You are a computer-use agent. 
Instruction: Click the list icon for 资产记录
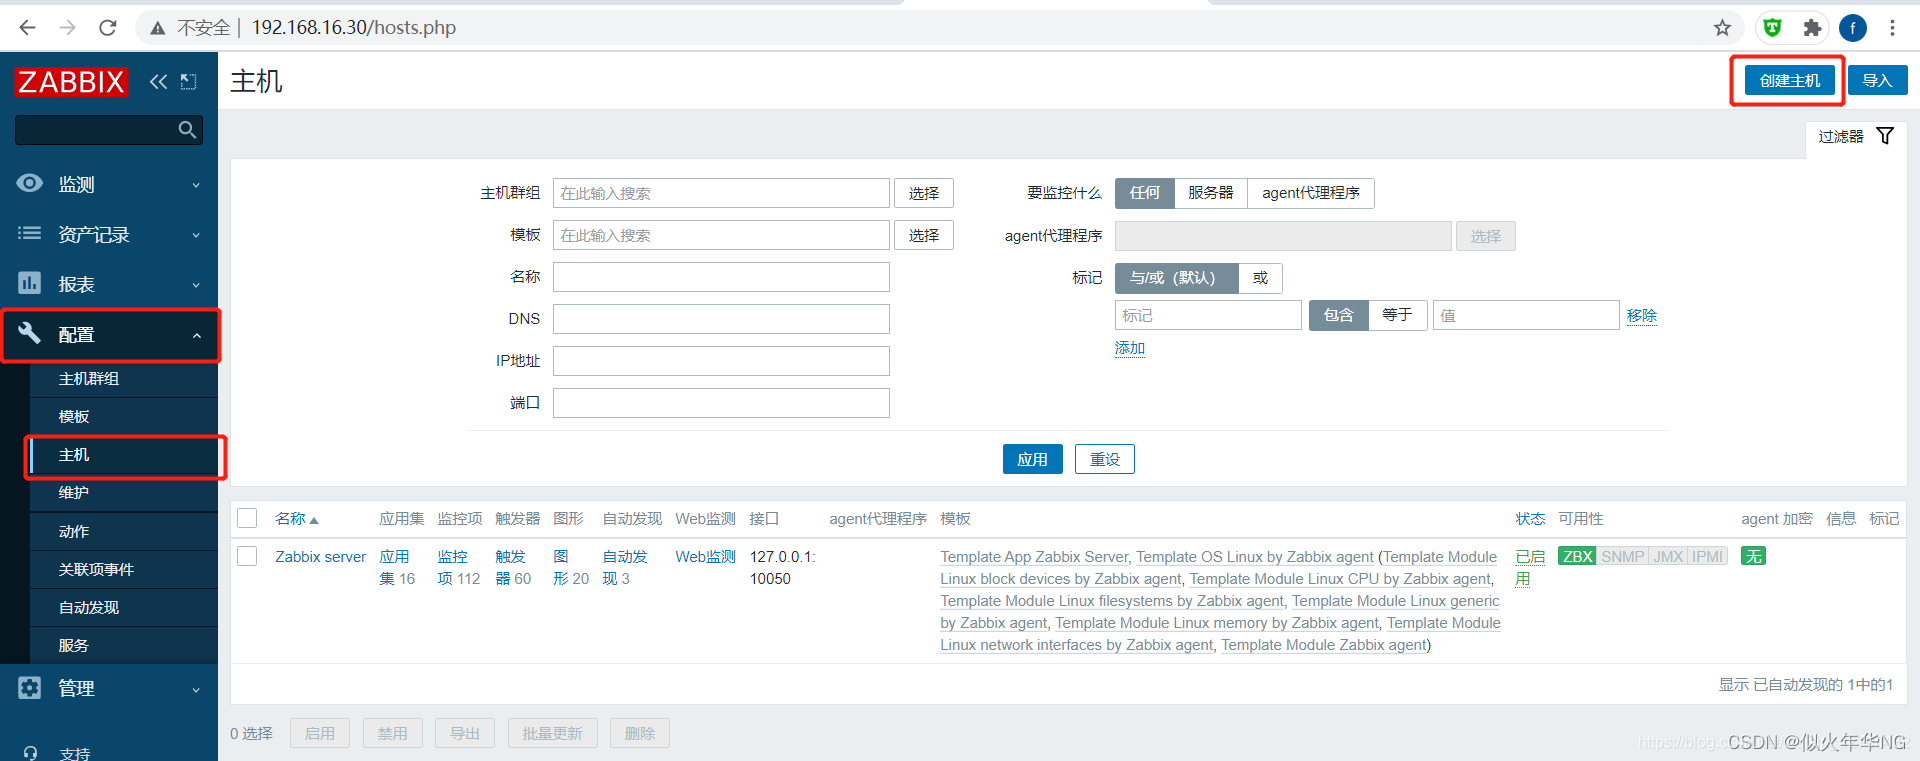tap(30, 233)
